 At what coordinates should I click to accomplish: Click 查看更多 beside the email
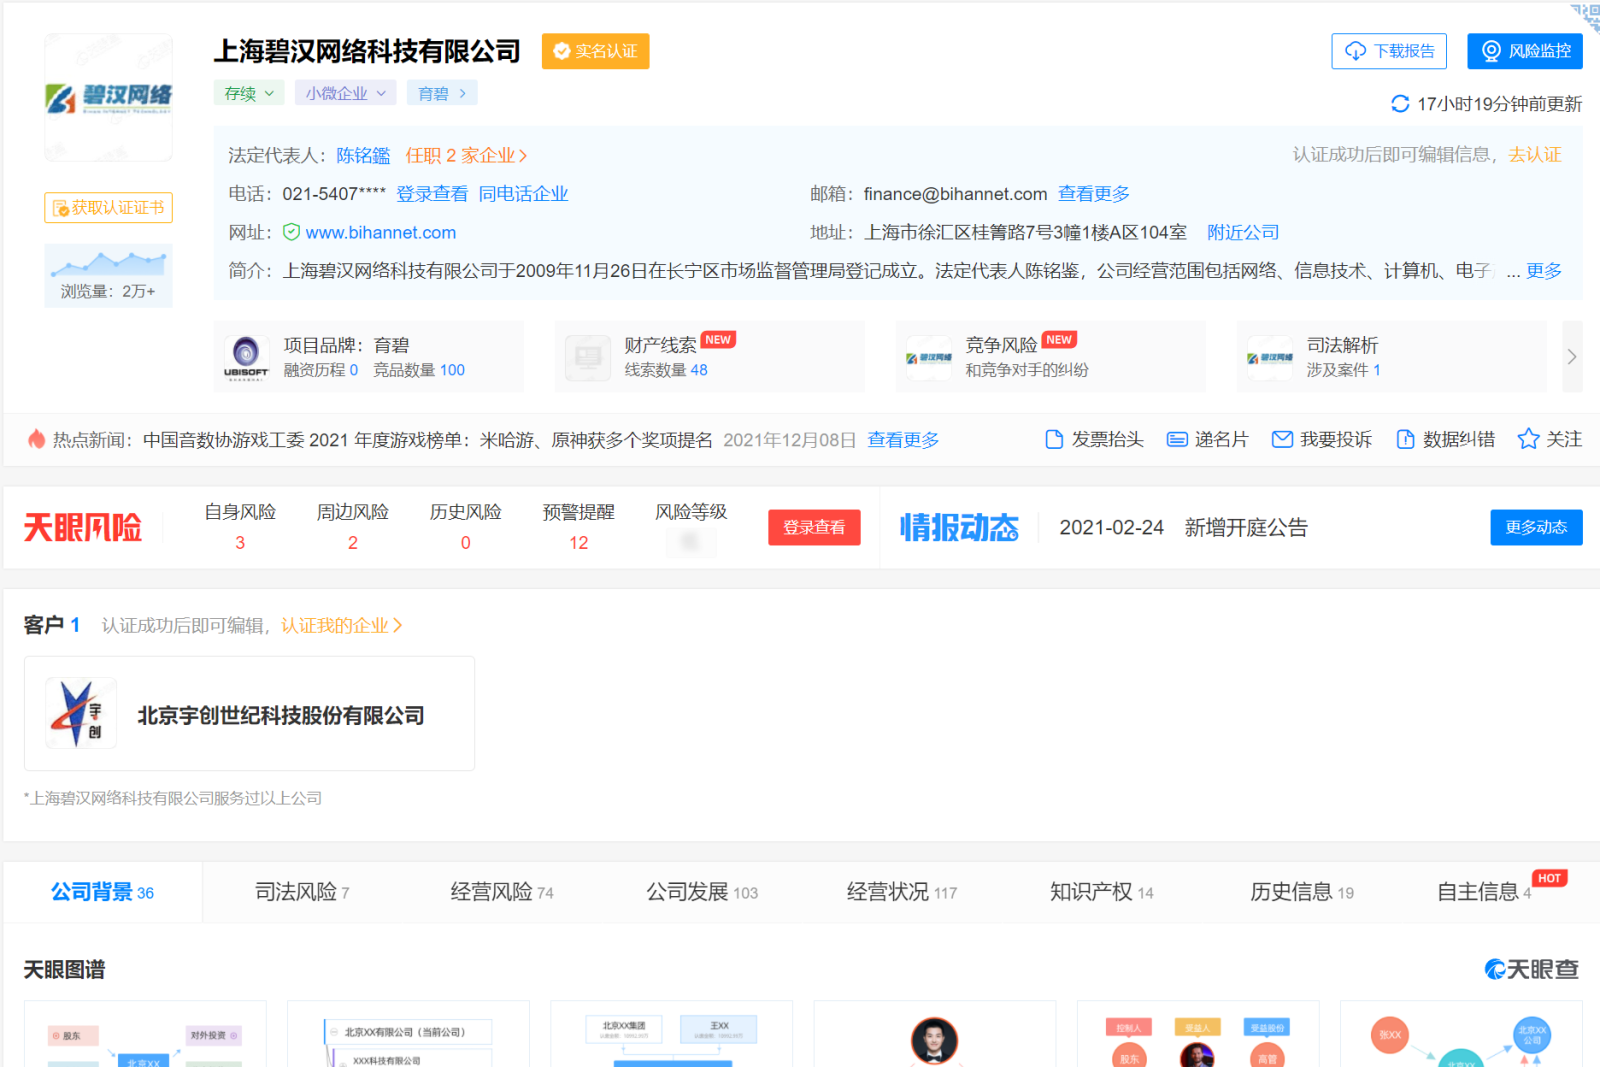coord(1094,194)
